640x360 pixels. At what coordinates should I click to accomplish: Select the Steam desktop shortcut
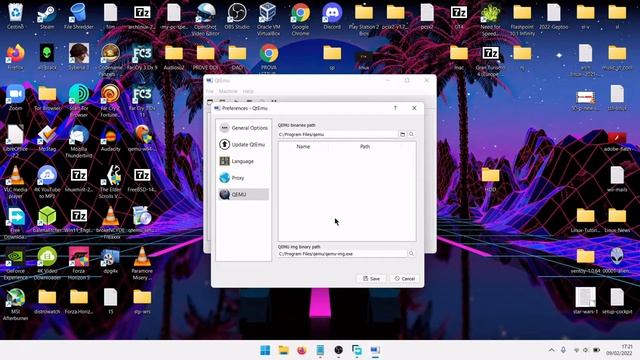[47, 16]
